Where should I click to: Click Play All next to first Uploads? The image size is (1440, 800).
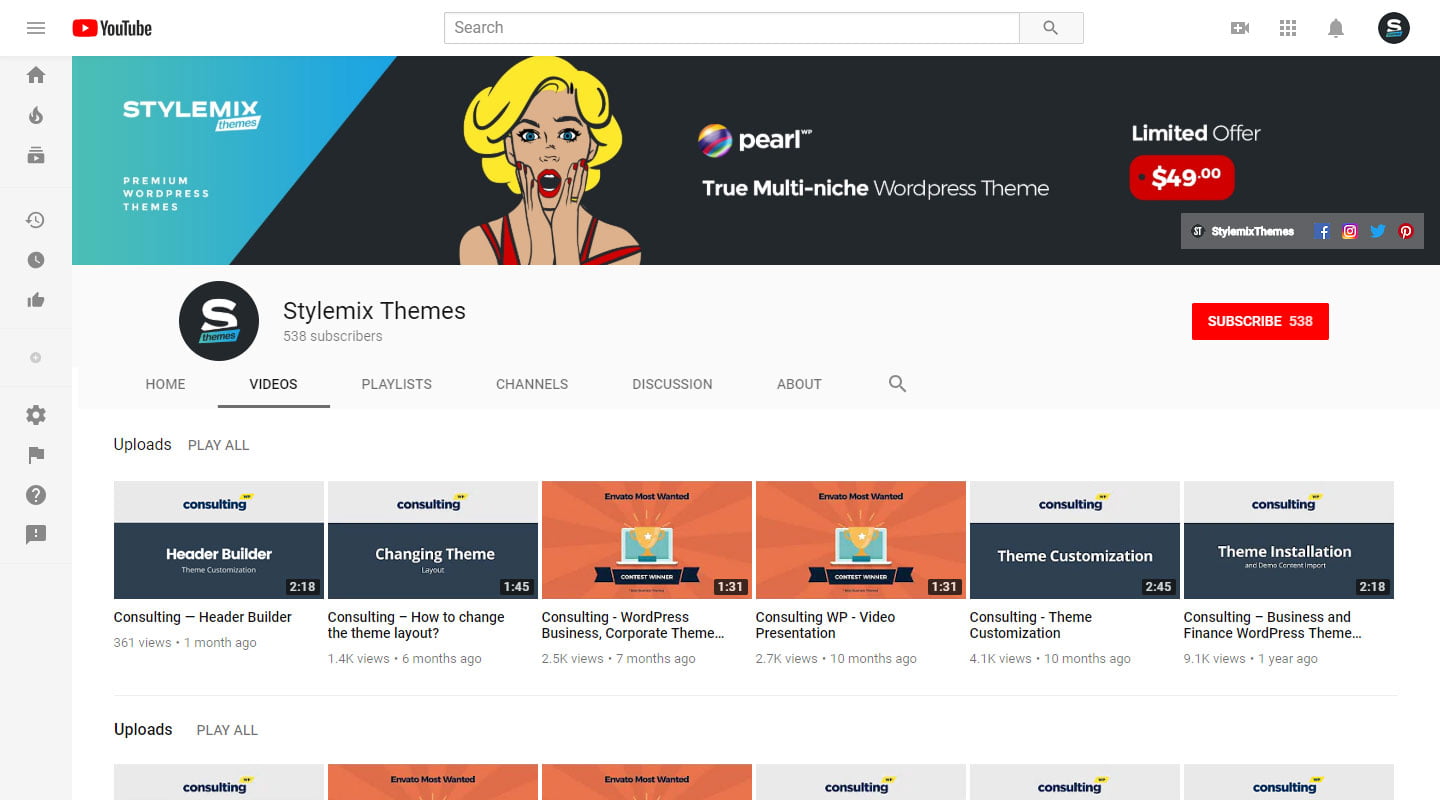click(218, 445)
